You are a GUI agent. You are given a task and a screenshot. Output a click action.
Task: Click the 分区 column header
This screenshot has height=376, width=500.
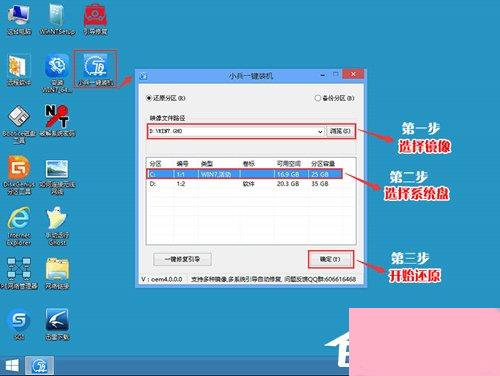[x=155, y=164]
